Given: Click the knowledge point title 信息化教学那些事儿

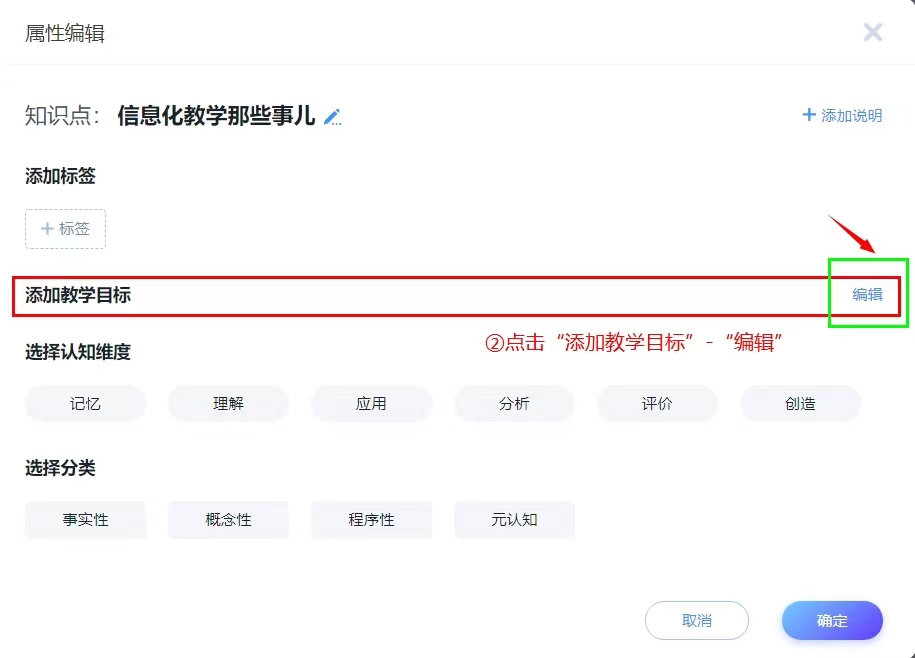Looking at the screenshot, I should [x=216, y=116].
